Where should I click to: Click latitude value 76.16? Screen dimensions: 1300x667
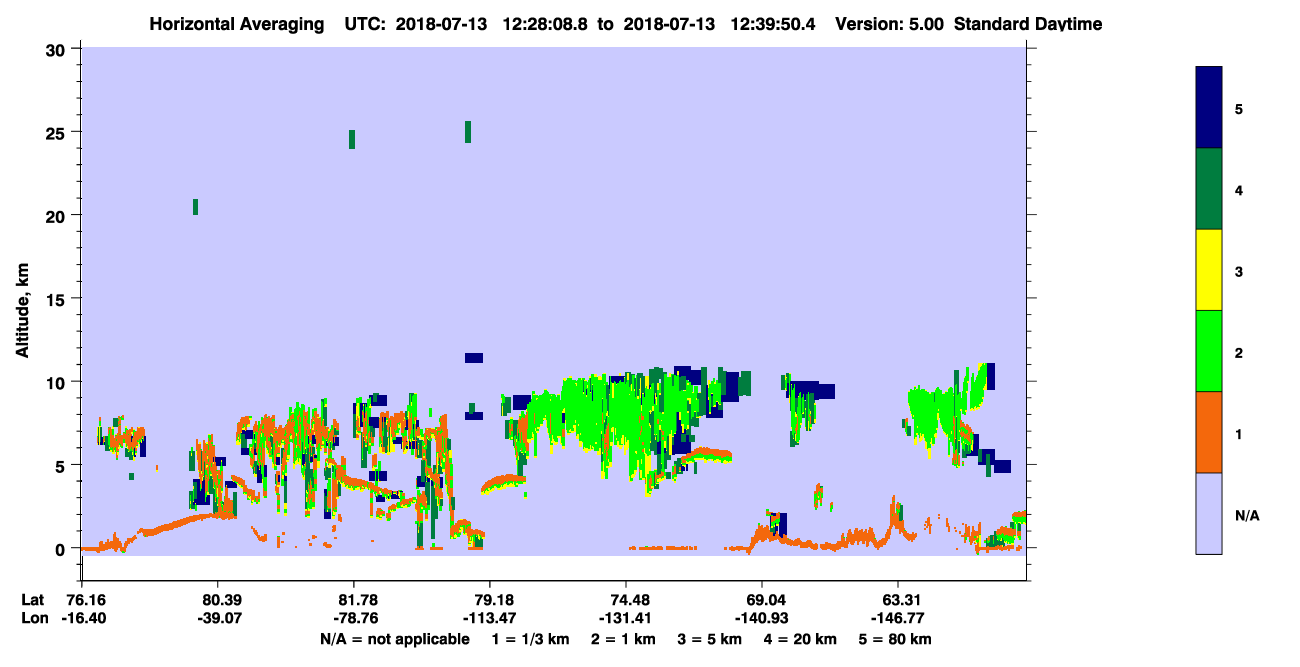(x=85, y=600)
